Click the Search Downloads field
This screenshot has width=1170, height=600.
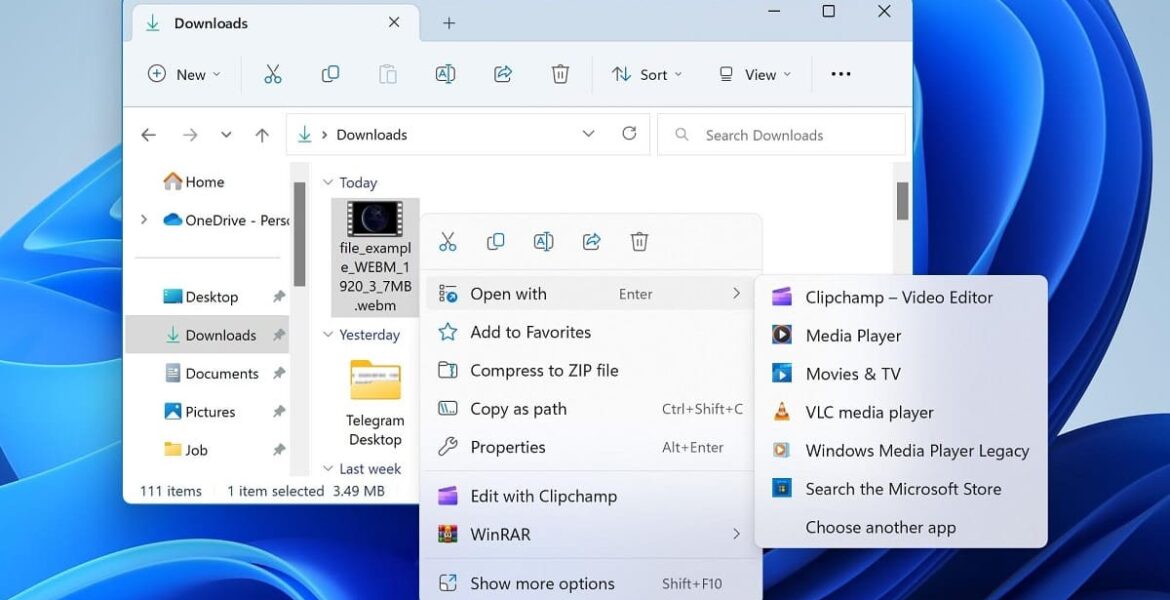(790, 135)
